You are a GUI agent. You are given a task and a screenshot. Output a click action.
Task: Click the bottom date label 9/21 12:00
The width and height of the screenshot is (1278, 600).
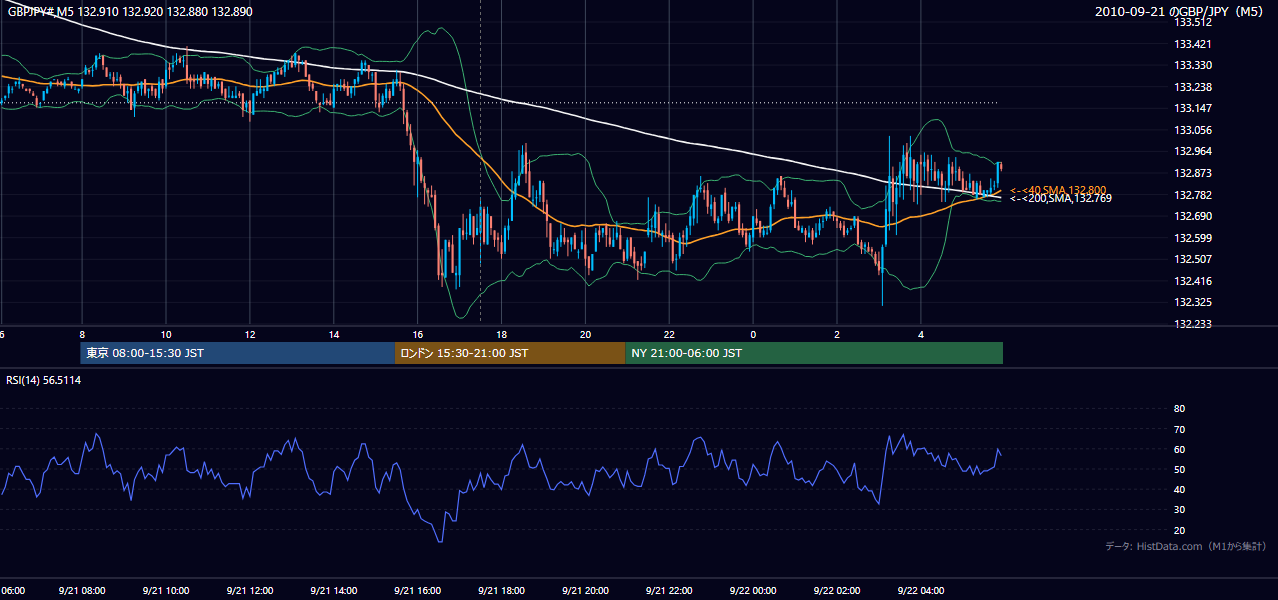(x=250, y=591)
